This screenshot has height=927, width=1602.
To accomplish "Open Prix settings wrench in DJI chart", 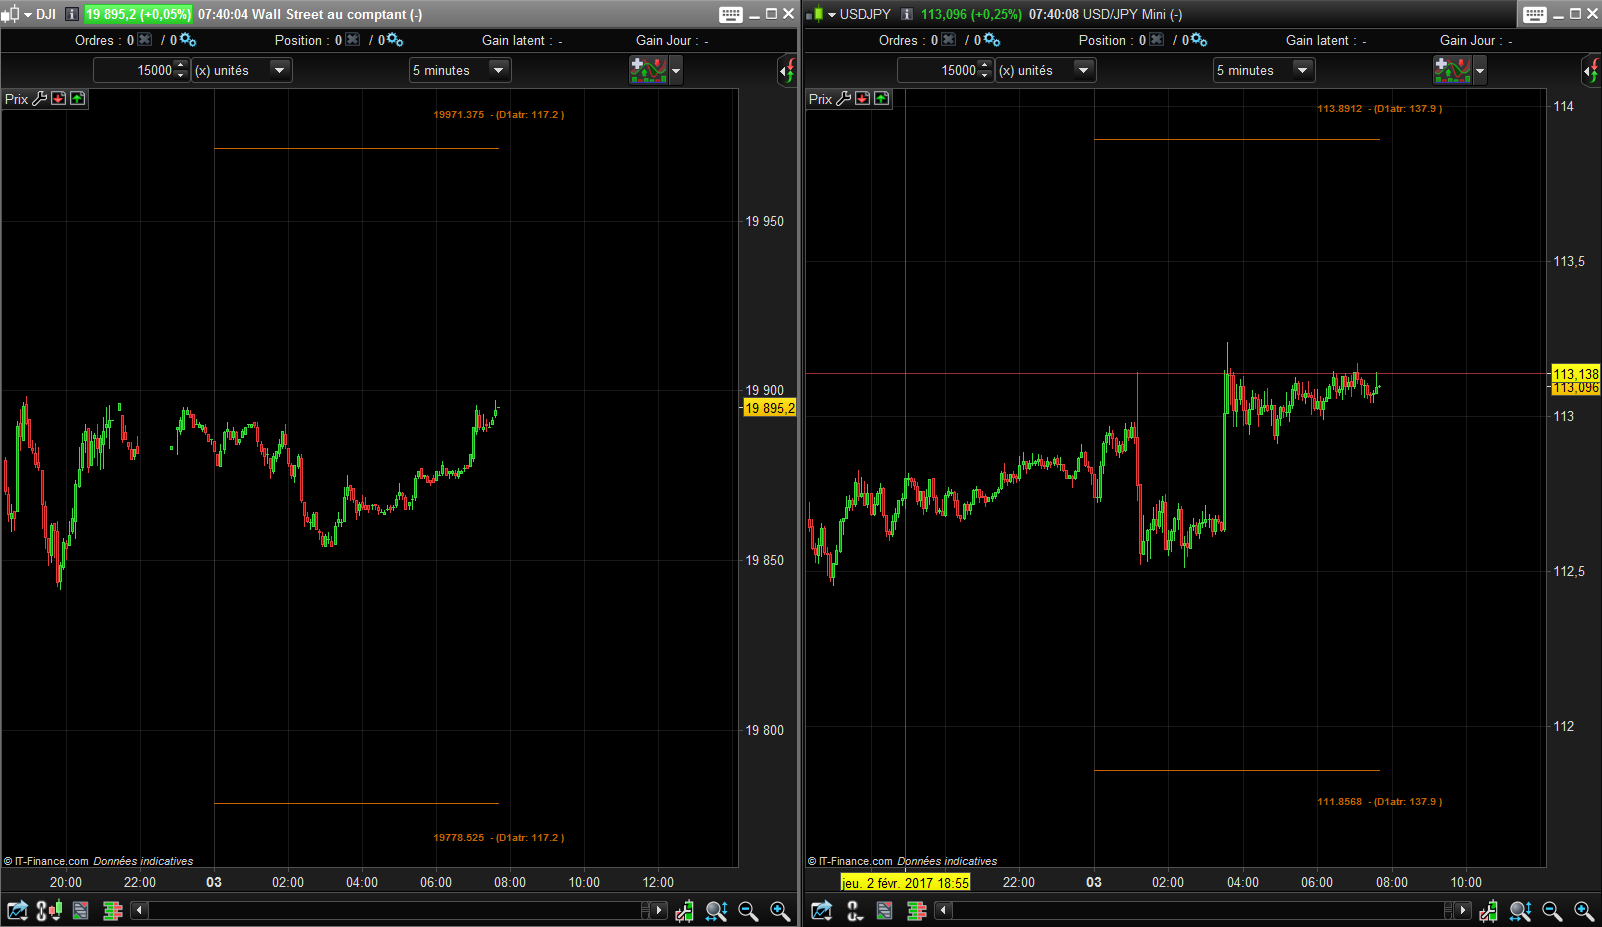I will (40, 98).
